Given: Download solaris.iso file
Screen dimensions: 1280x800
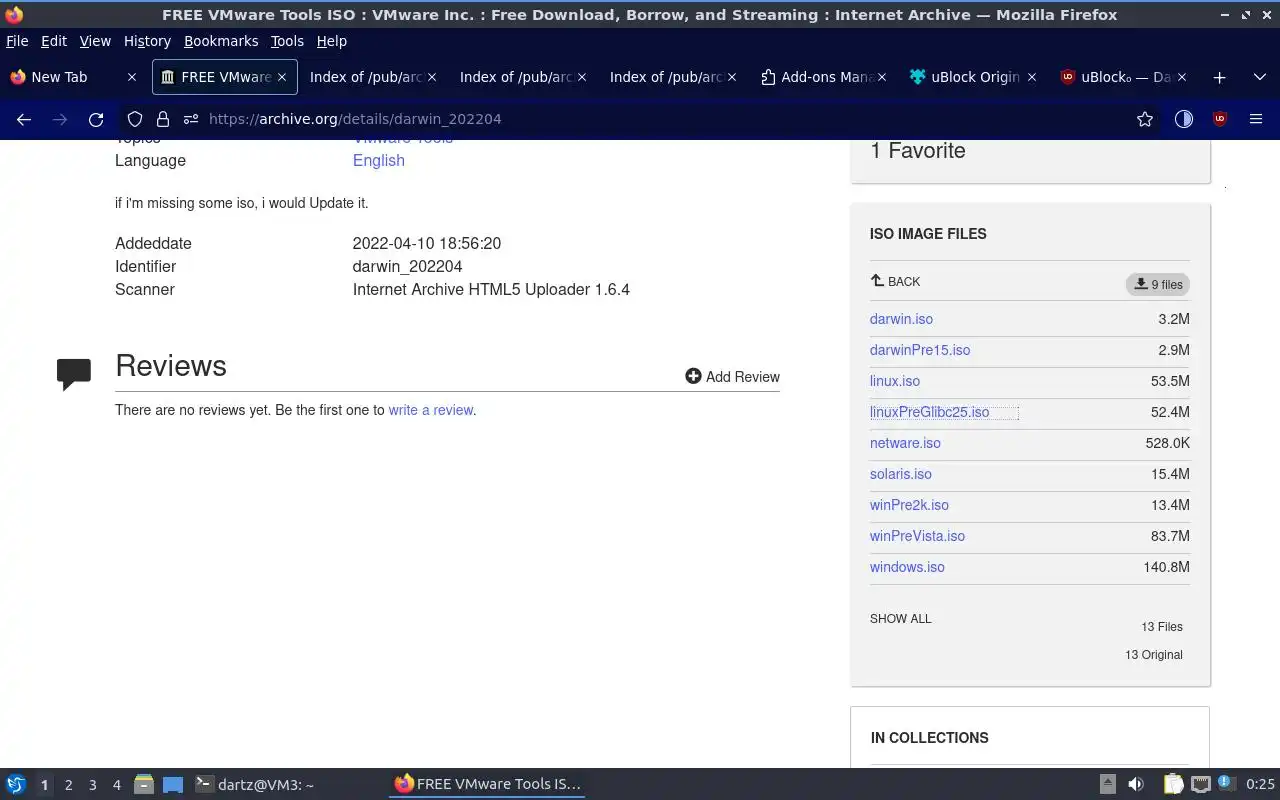Looking at the screenshot, I should pos(901,474).
